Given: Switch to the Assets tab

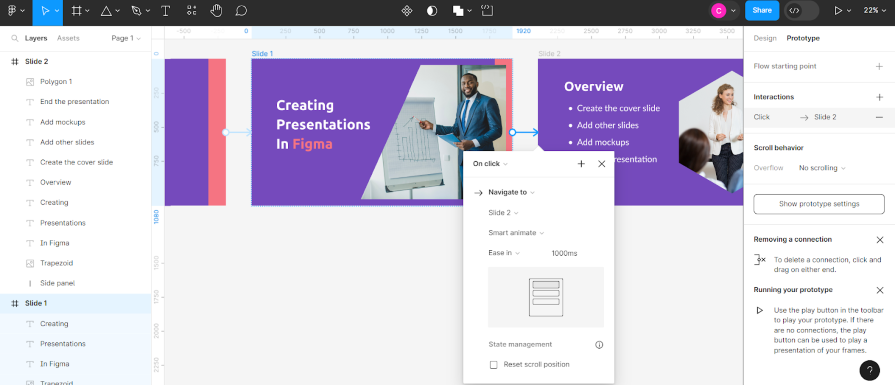Looking at the screenshot, I should pyautogui.click(x=68, y=38).
